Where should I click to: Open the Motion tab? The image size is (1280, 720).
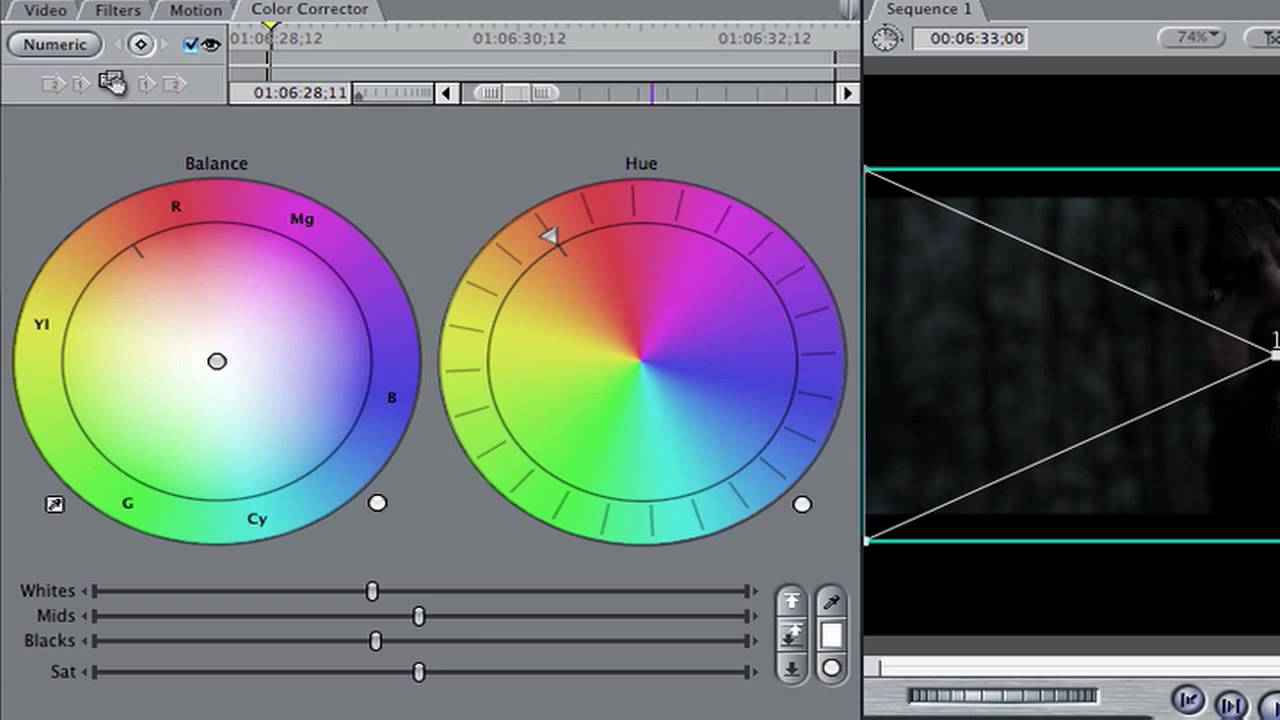pyautogui.click(x=196, y=10)
